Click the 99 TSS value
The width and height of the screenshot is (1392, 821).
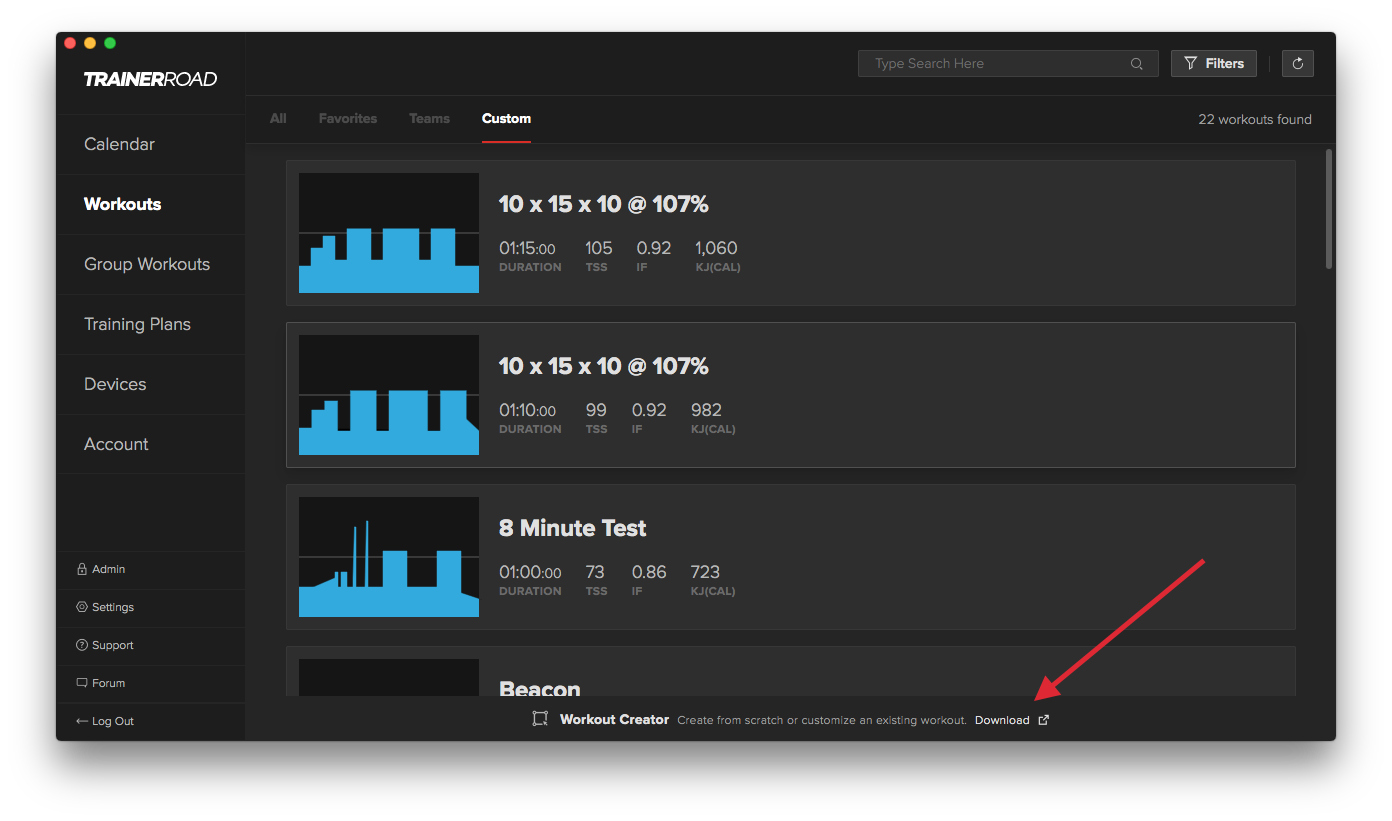(597, 410)
